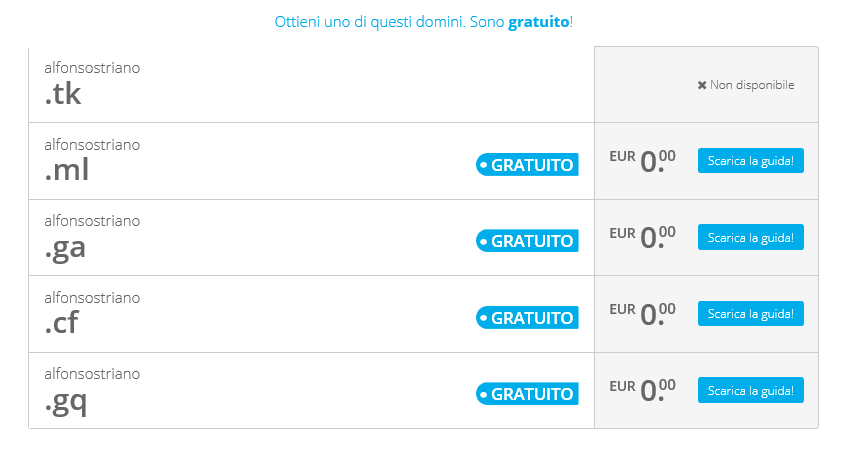Click 'Scarica la guida!' for the .ga domain
850x451 pixels.
point(751,237)
